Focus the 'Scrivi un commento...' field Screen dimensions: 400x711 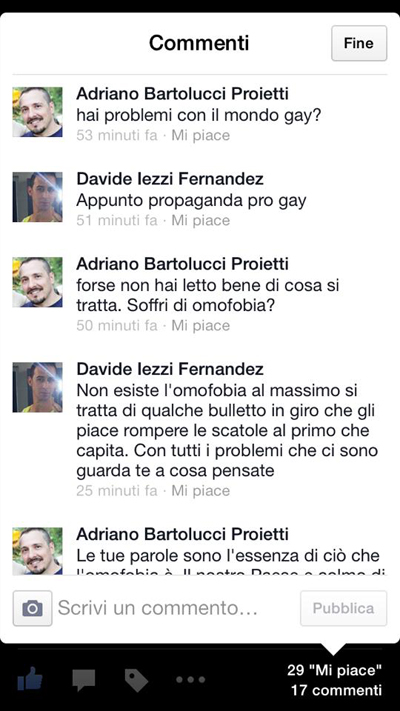[x=176, y=608]
